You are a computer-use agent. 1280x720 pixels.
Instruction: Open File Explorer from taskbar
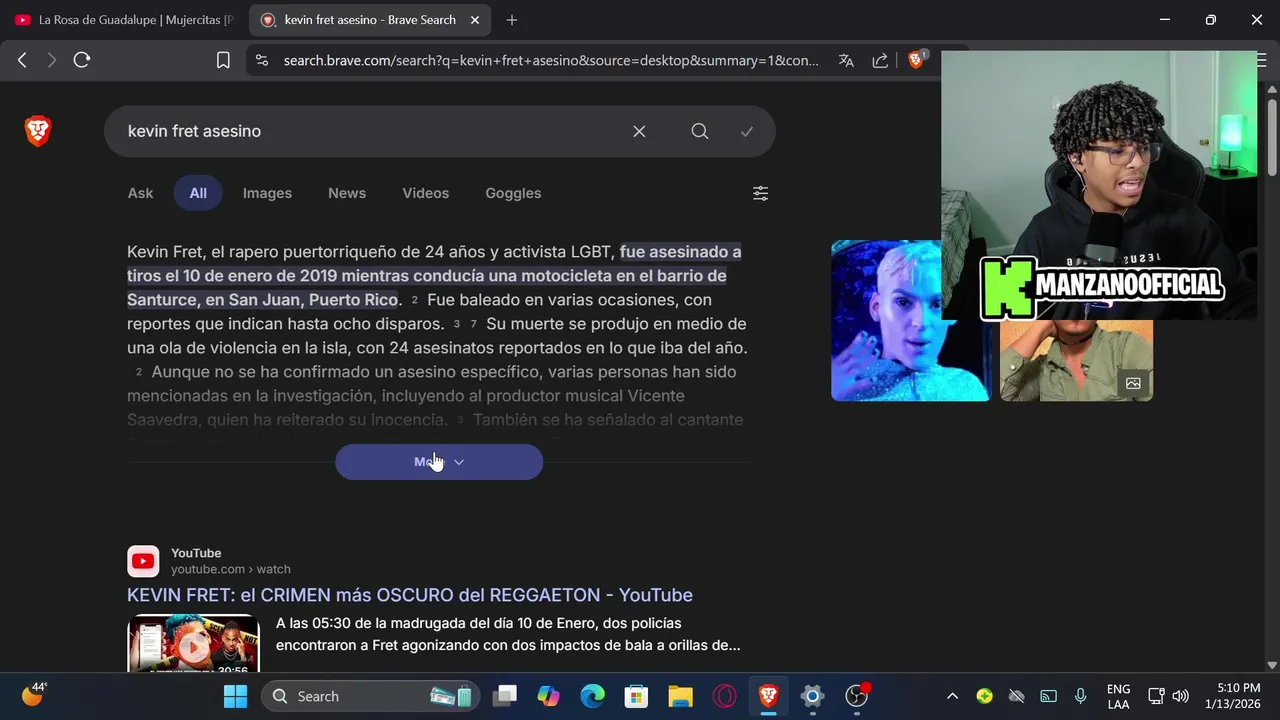pos(680,696)
